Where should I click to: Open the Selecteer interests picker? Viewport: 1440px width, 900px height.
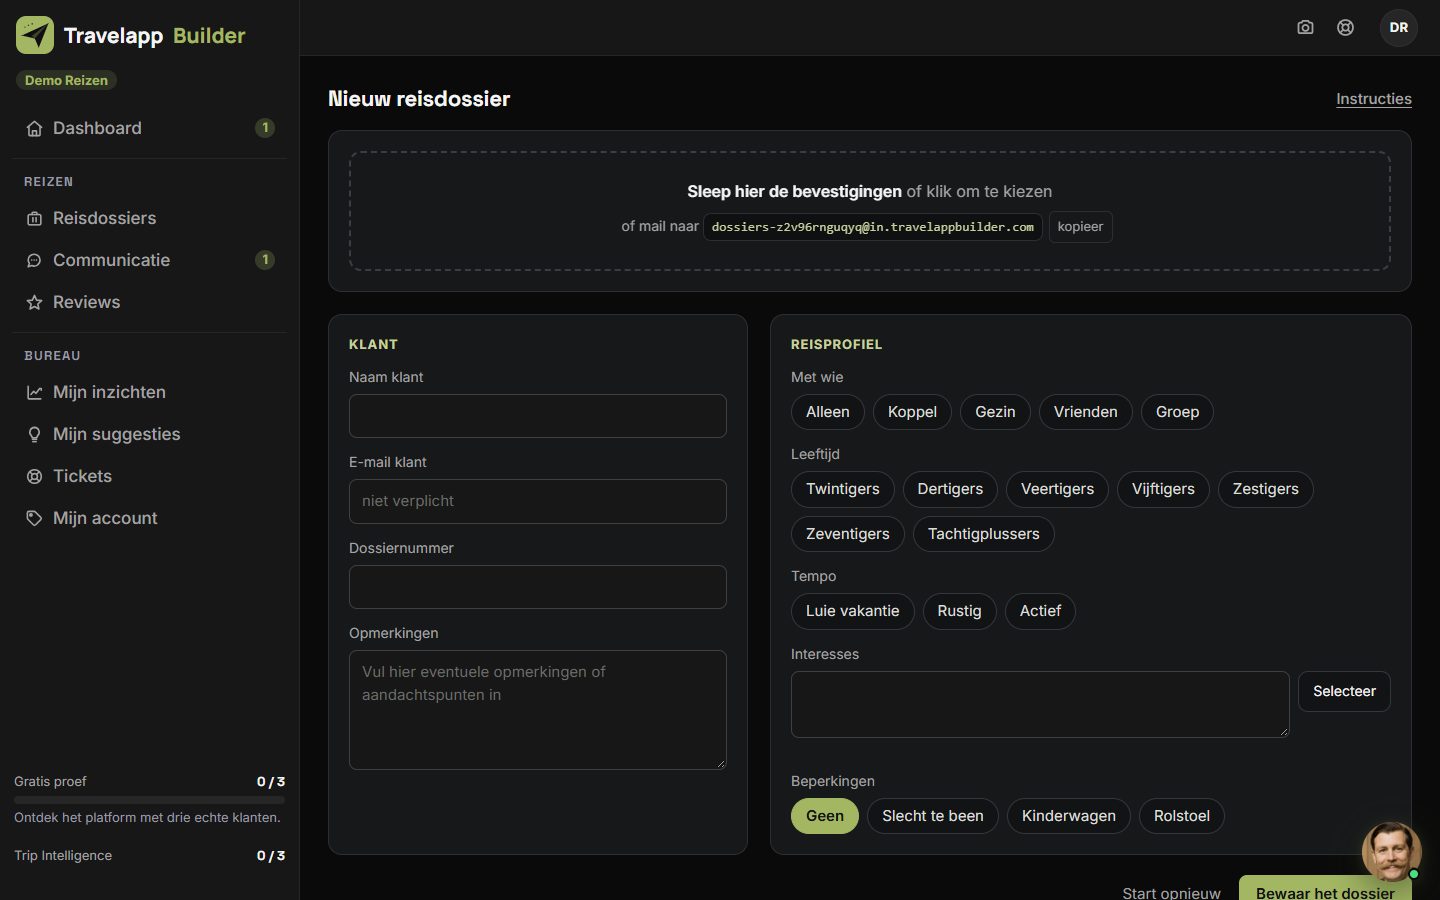pos(1344,691)
